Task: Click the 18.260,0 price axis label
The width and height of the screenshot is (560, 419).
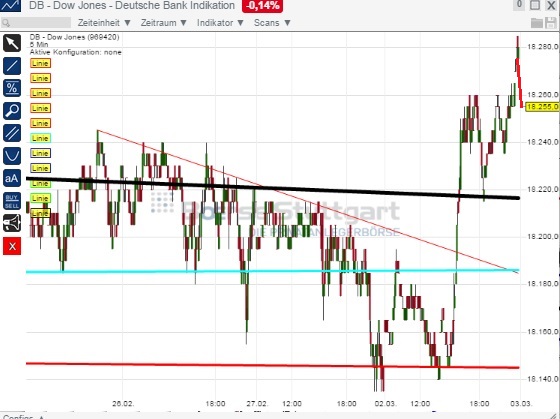Action: tap(542, 95)
